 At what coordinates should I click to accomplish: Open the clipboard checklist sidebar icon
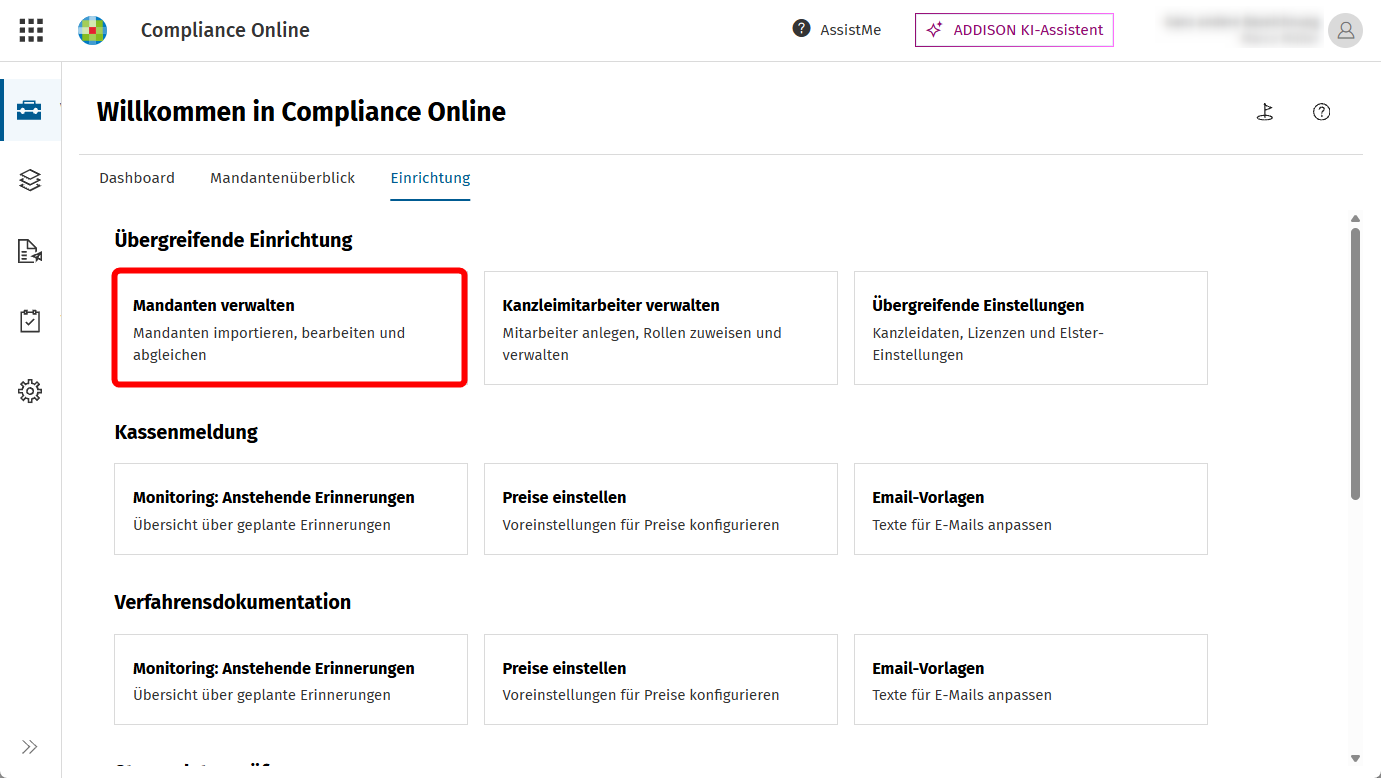[30, 321]
